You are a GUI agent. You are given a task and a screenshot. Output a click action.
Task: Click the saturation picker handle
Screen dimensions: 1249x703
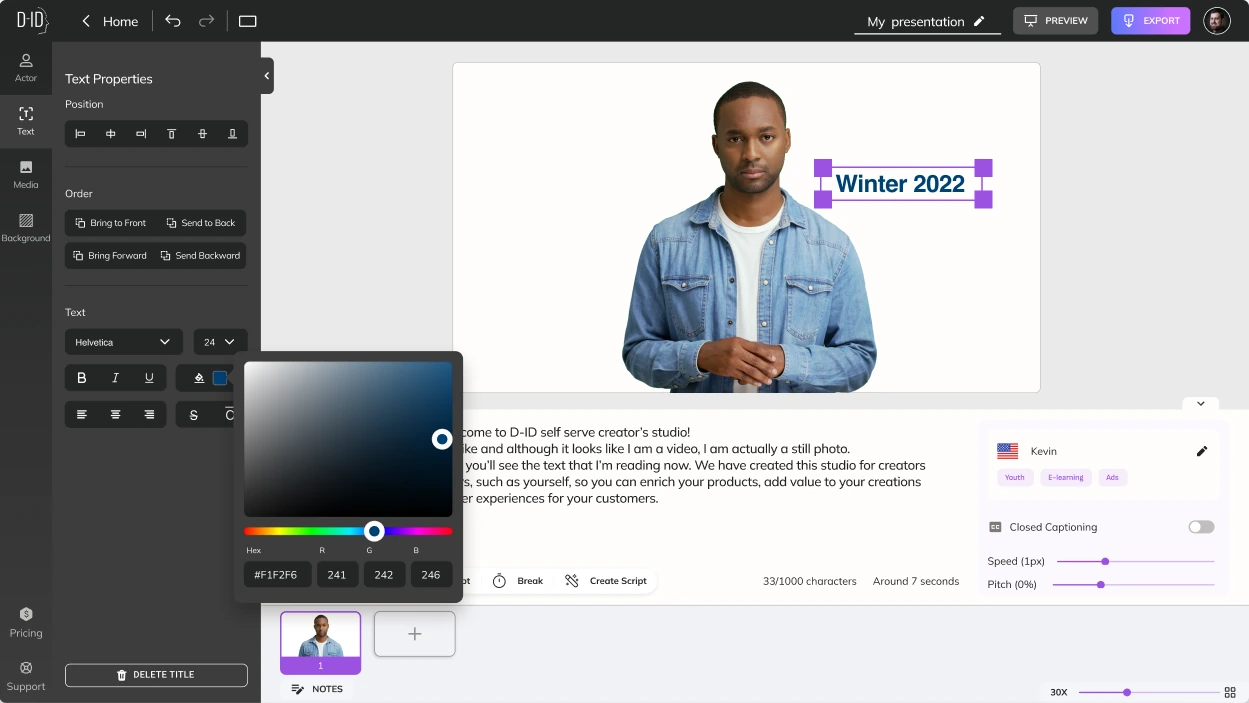(x=442, y=439)
